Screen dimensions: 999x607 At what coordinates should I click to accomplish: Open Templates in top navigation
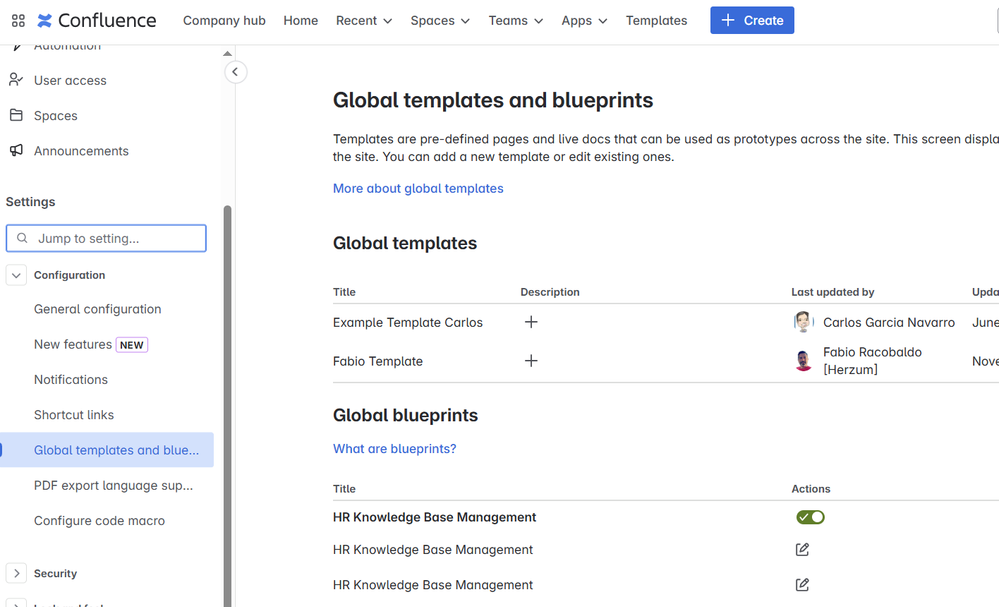click(656, 20)
